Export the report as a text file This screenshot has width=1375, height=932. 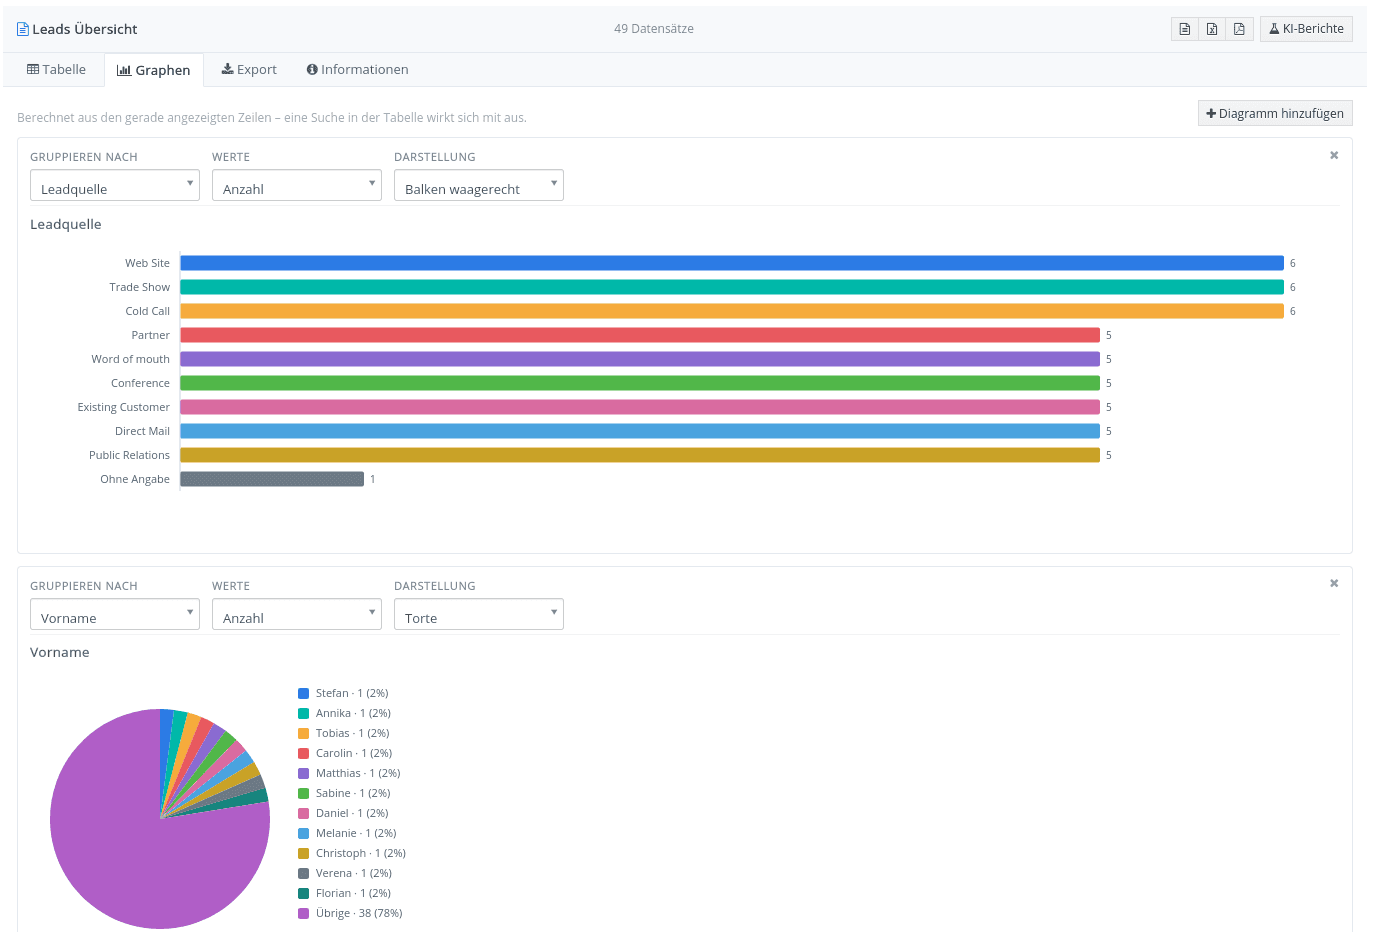pyautogui.click(x=1185, y=29)
